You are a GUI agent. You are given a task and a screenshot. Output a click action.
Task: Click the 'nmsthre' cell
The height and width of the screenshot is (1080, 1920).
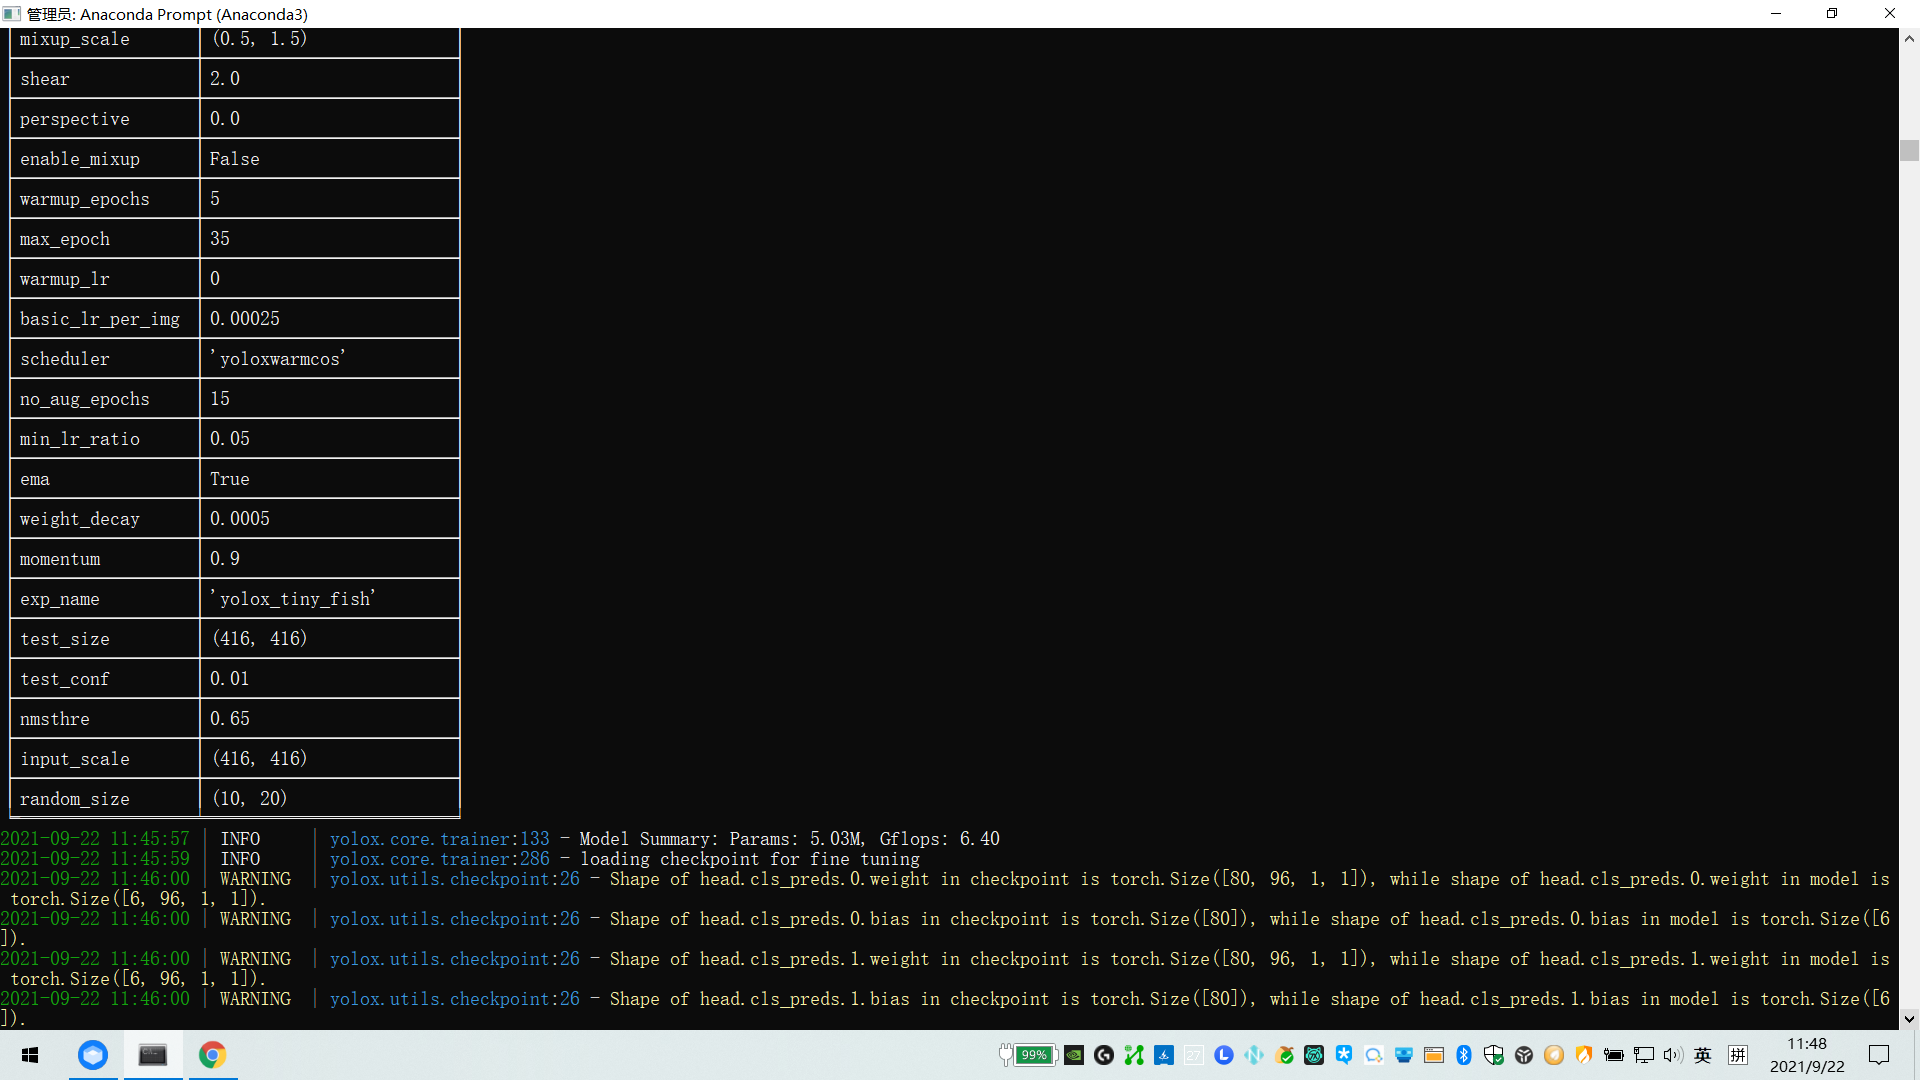click(x=105, y=719)
